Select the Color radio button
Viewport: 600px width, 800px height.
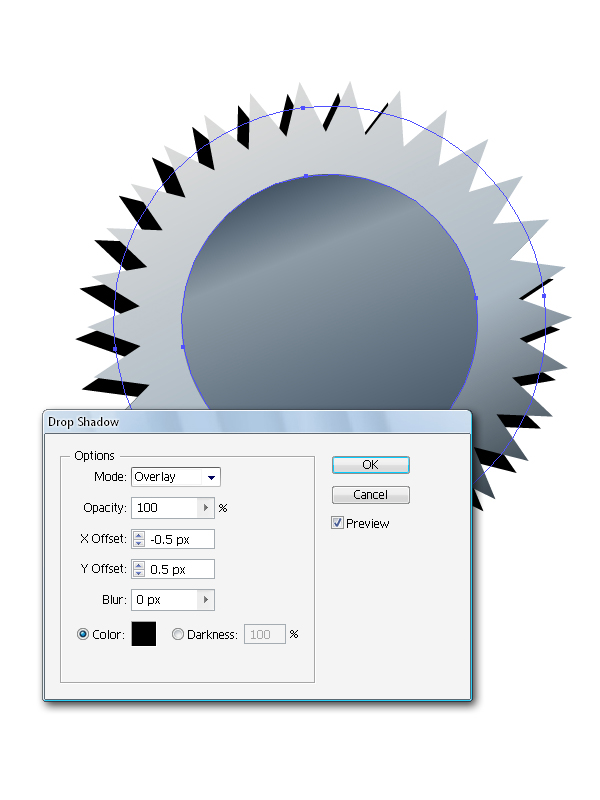[x=83, y=634]
